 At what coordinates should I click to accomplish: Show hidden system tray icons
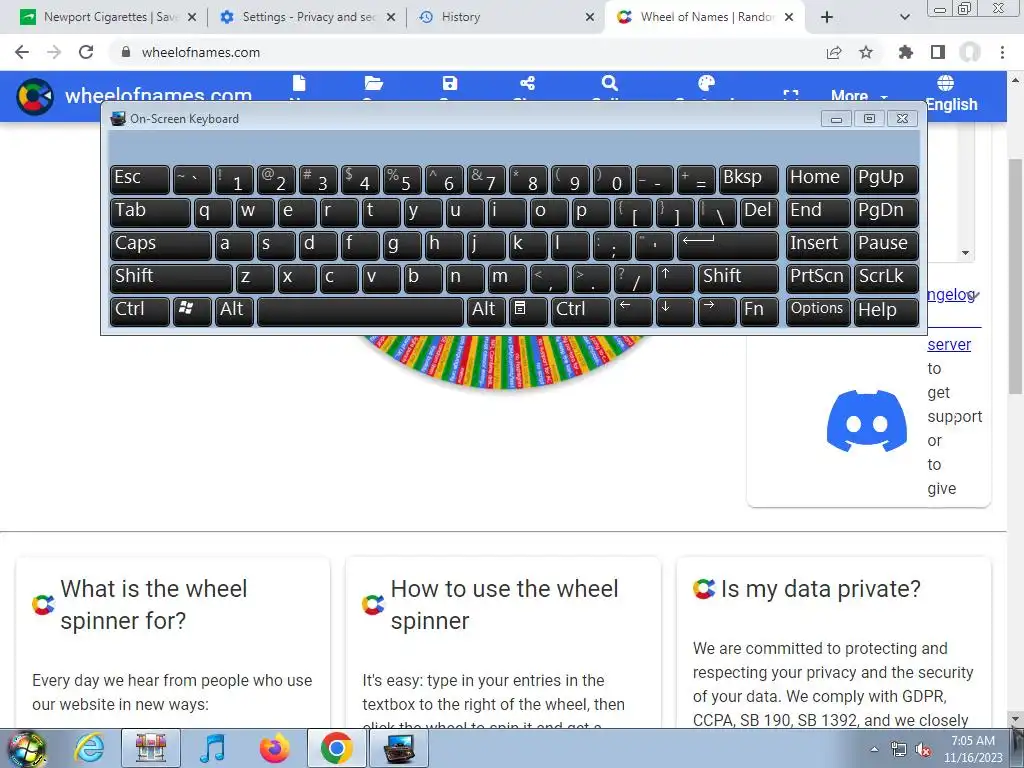pyautogui.click(x=874, y=749)
